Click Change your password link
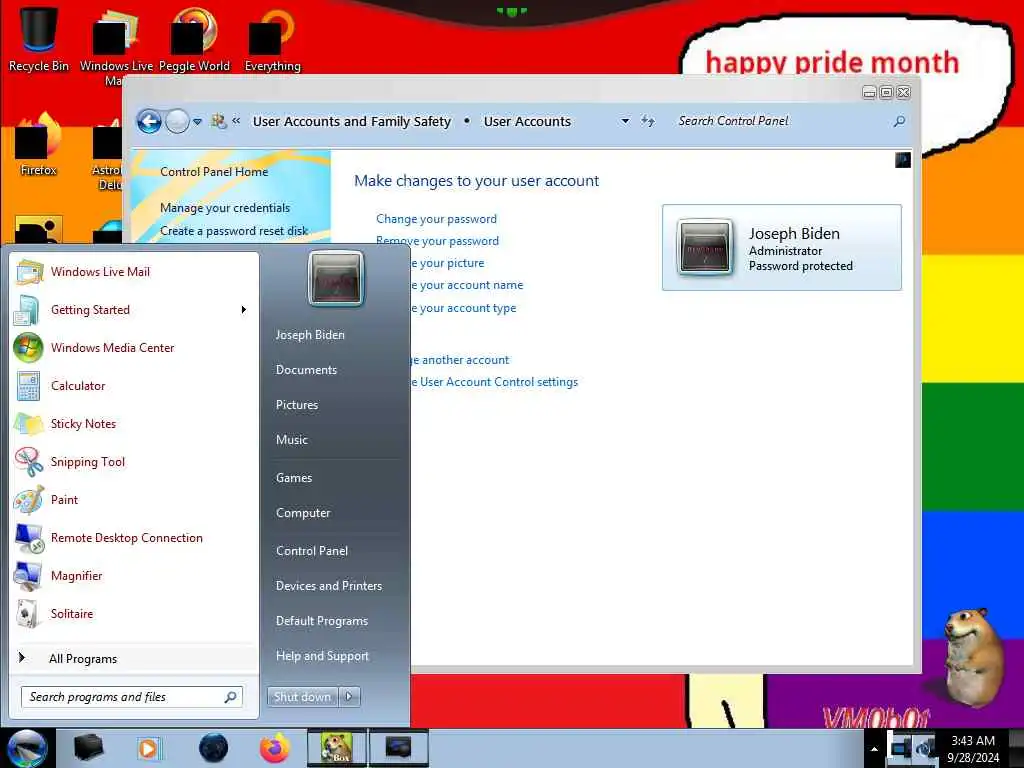The height and width of the screenshot is (768, 1024). [436, 219]
